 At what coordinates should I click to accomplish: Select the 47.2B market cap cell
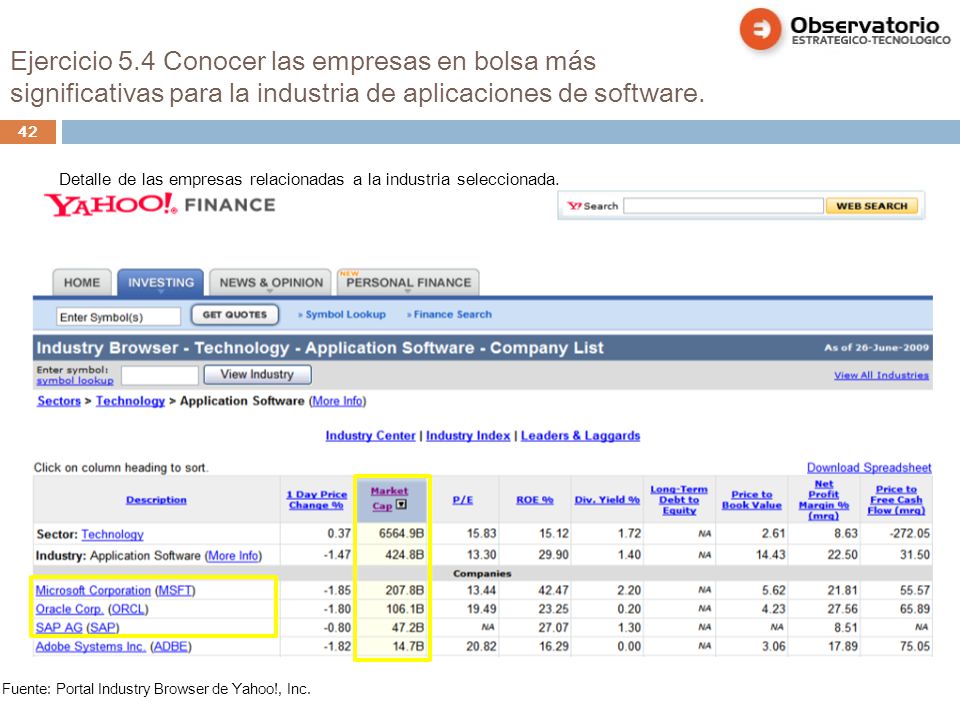point(408,627)
